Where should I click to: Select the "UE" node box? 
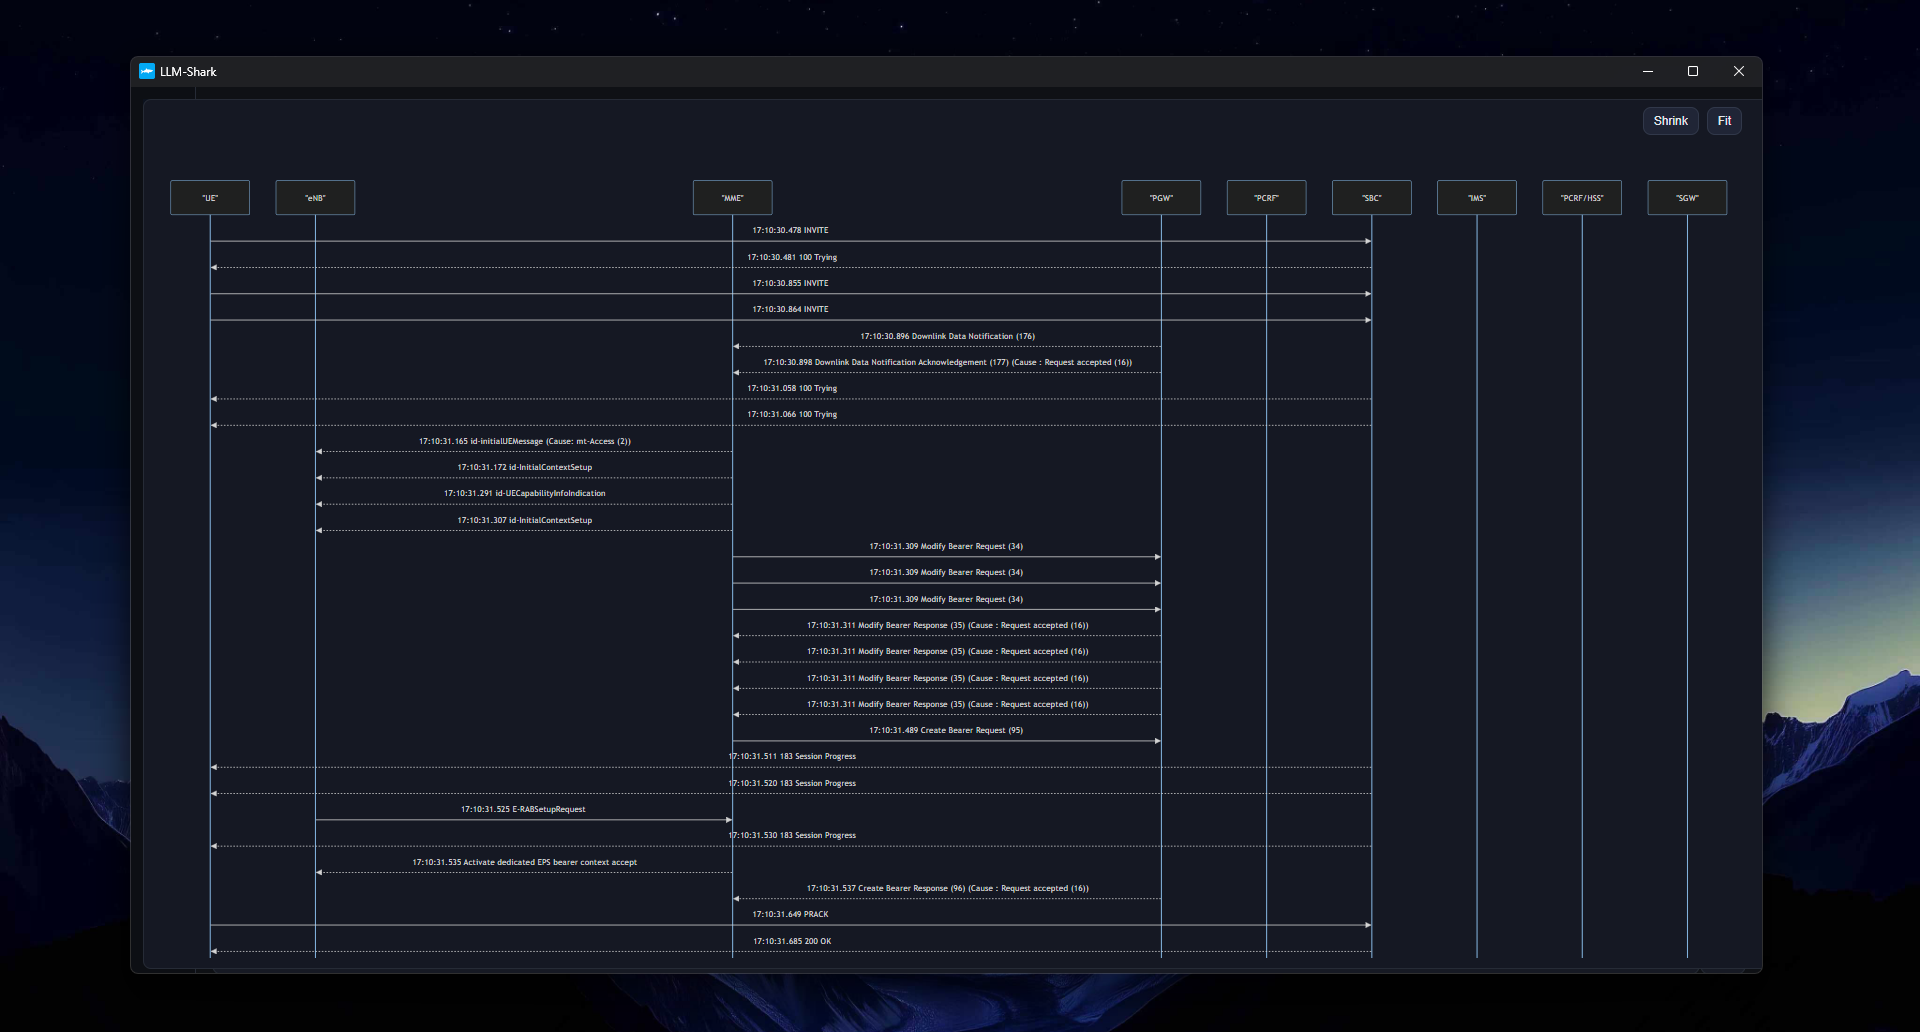point(210,198)
